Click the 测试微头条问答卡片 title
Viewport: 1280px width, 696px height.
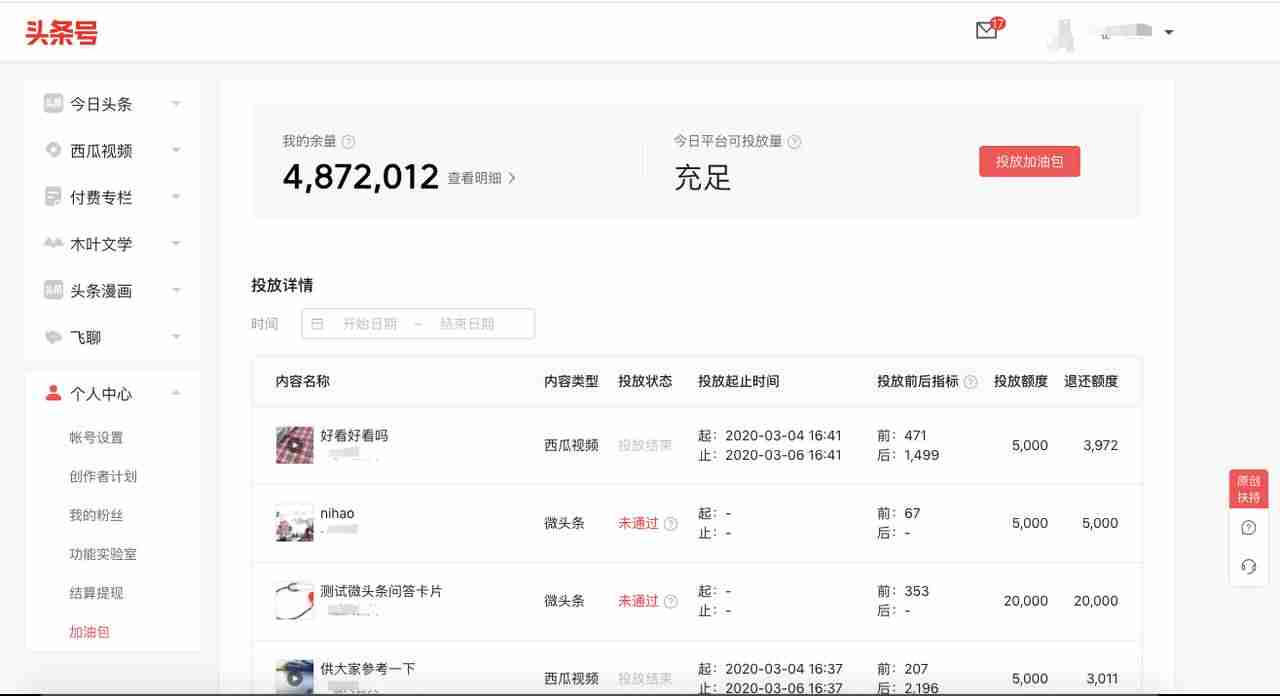pos(381,591)
